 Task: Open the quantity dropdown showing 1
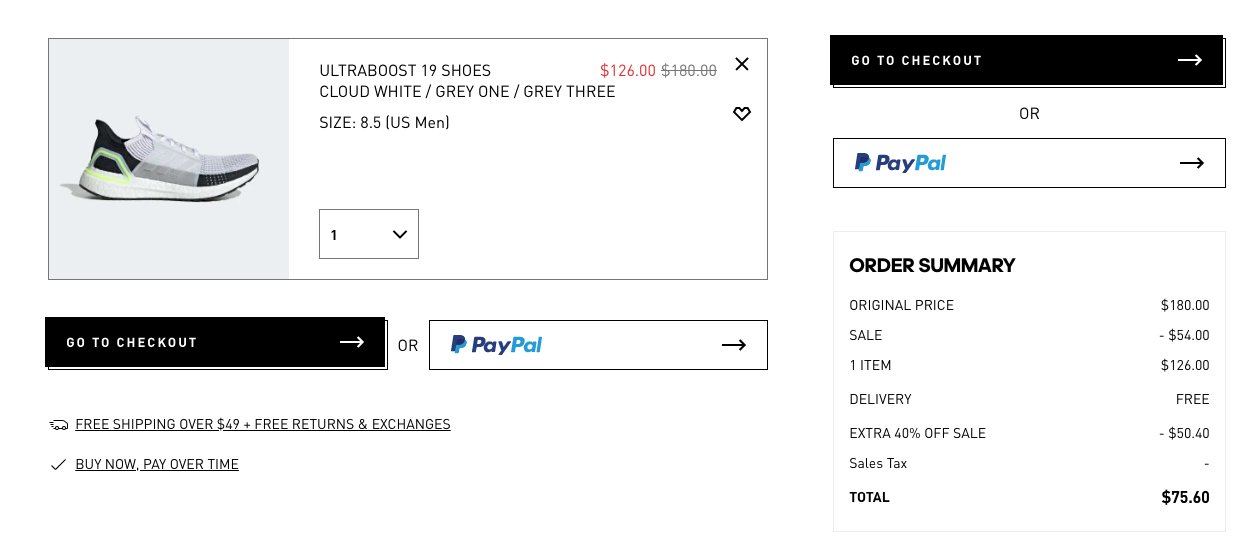coord(369,234)
